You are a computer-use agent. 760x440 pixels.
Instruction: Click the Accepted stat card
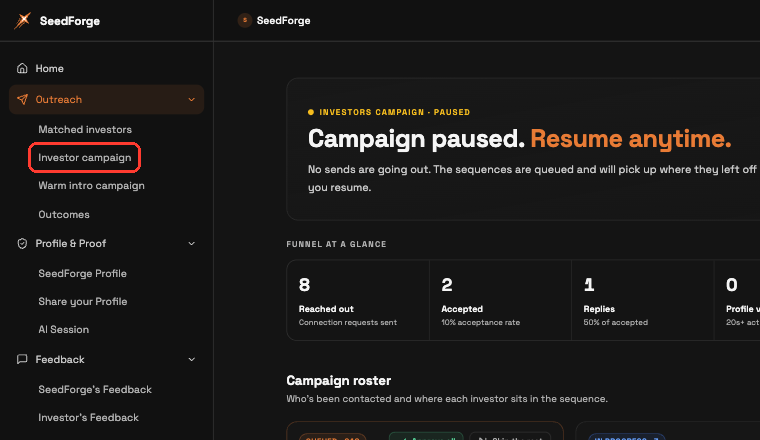tap(500, 300)
